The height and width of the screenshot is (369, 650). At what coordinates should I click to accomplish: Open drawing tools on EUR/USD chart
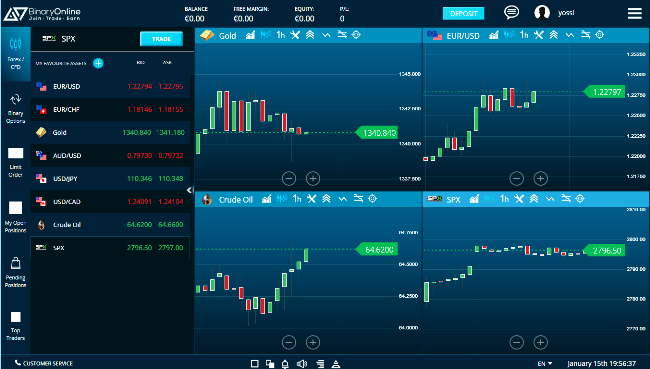tap(538, 35)
